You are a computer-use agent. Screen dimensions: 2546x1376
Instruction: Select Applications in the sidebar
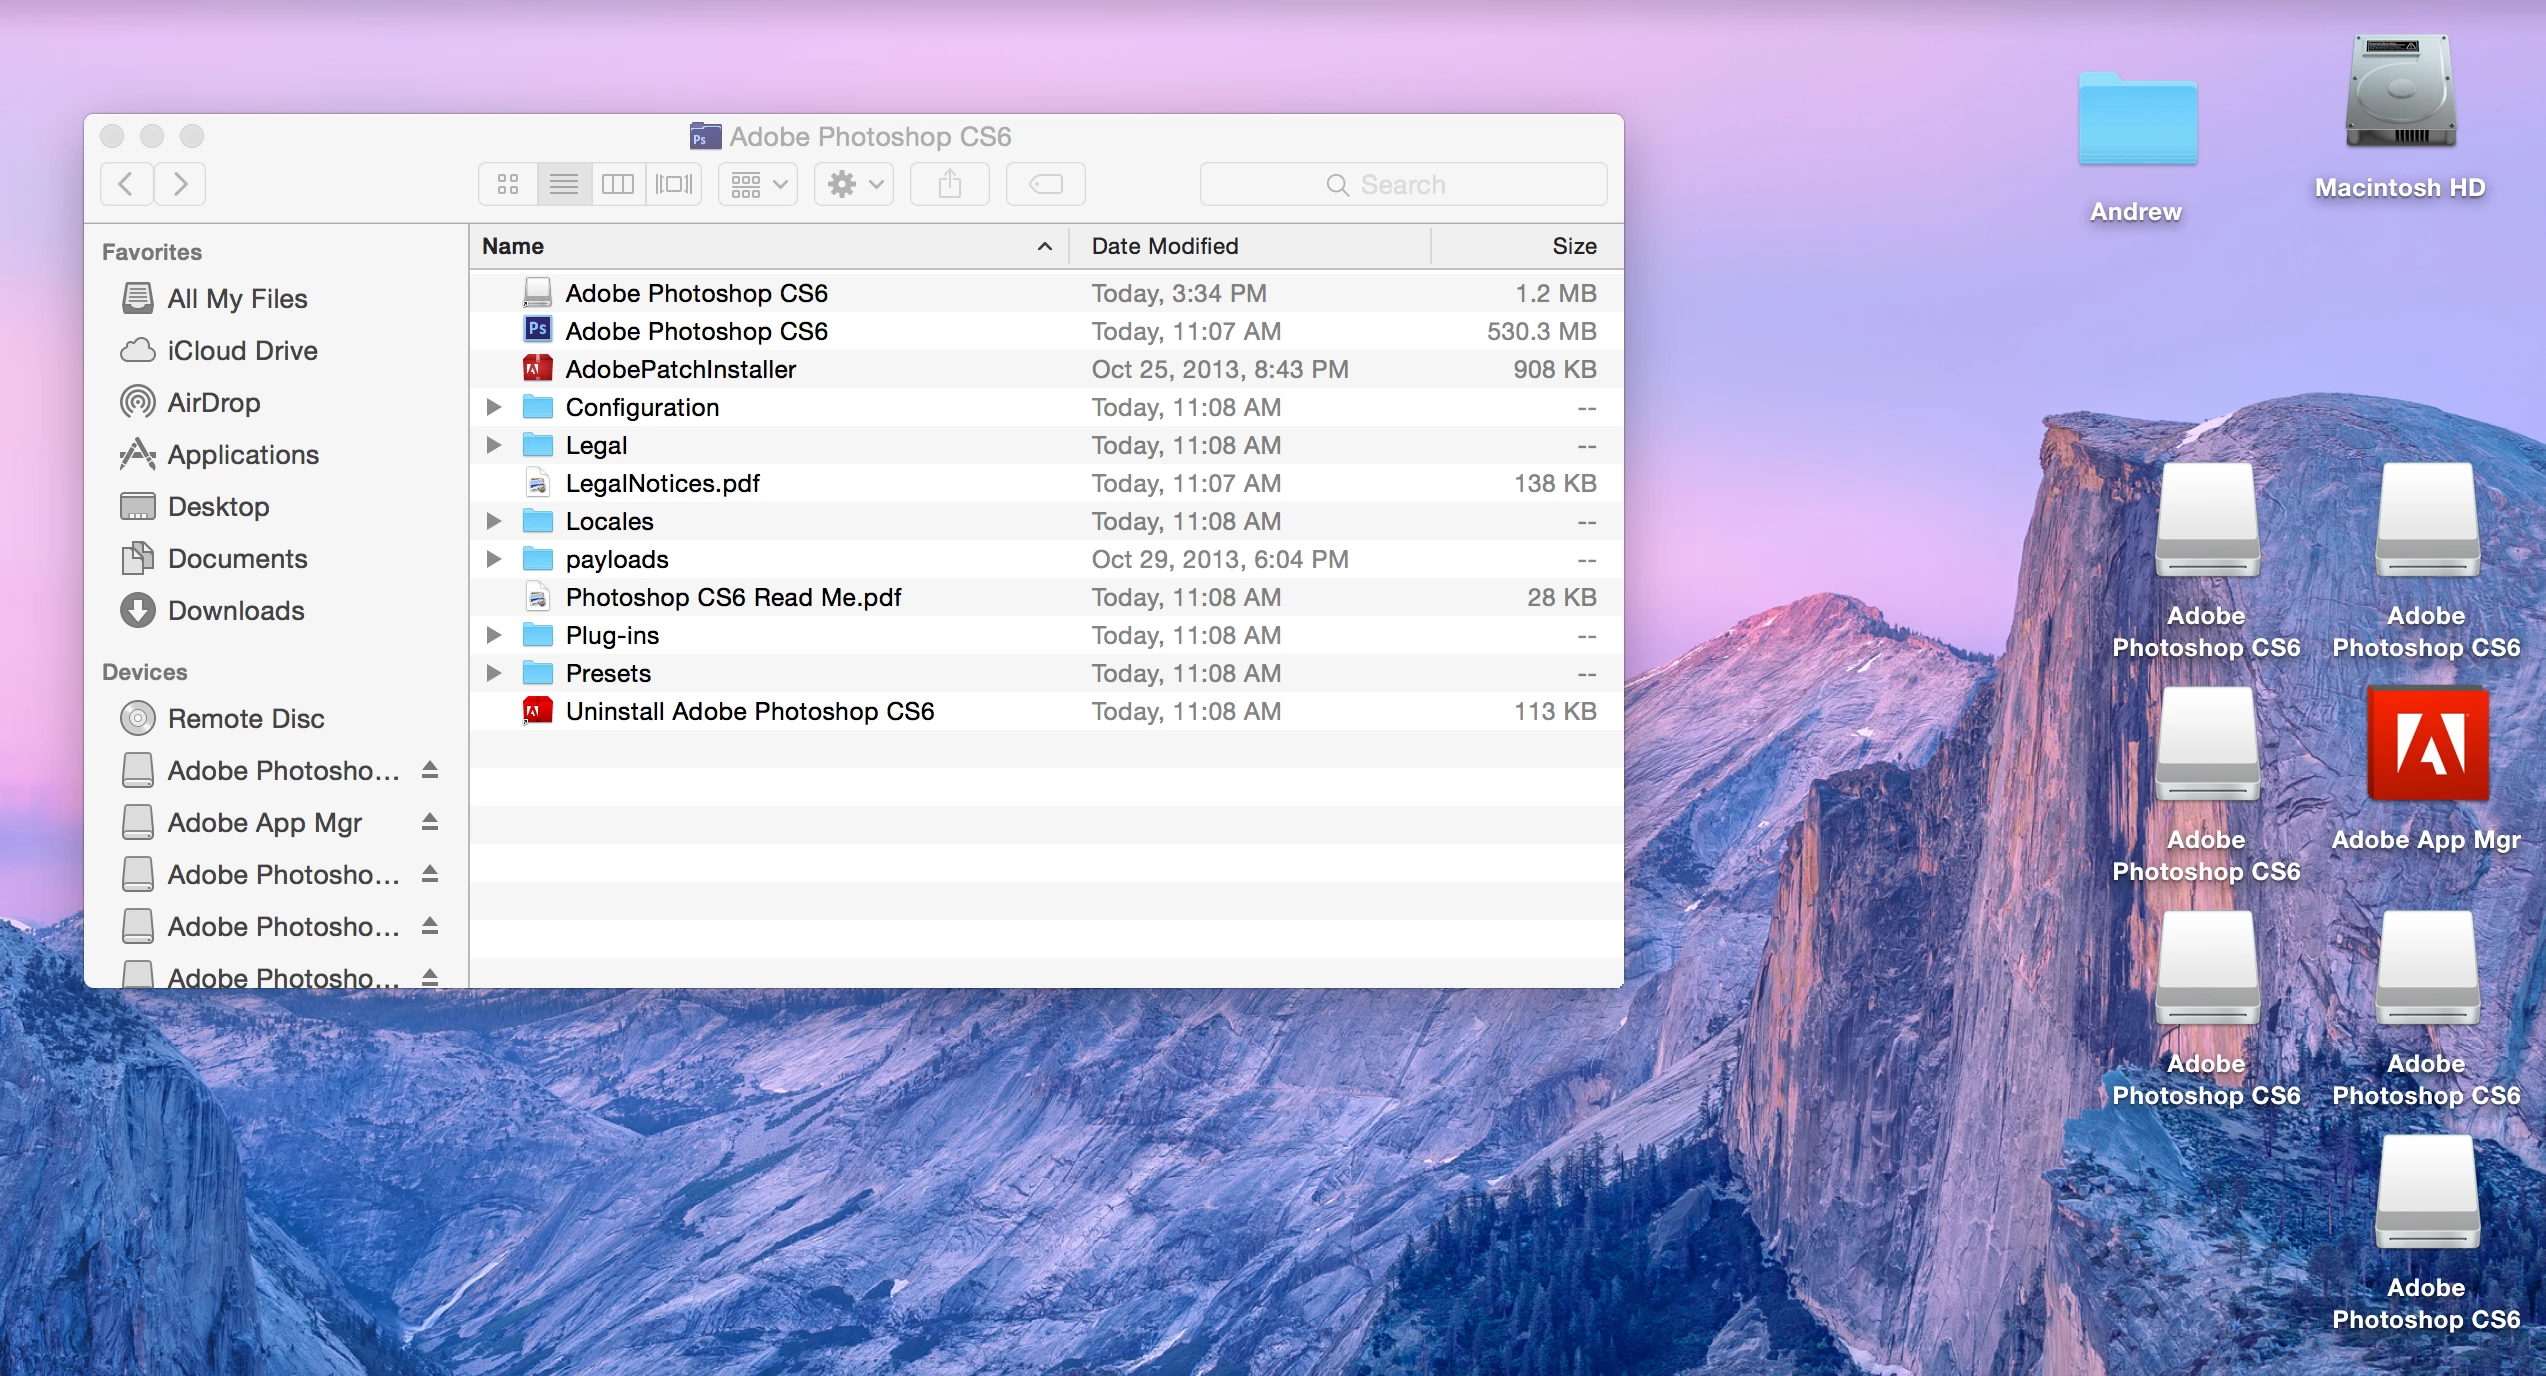point(243,455)
